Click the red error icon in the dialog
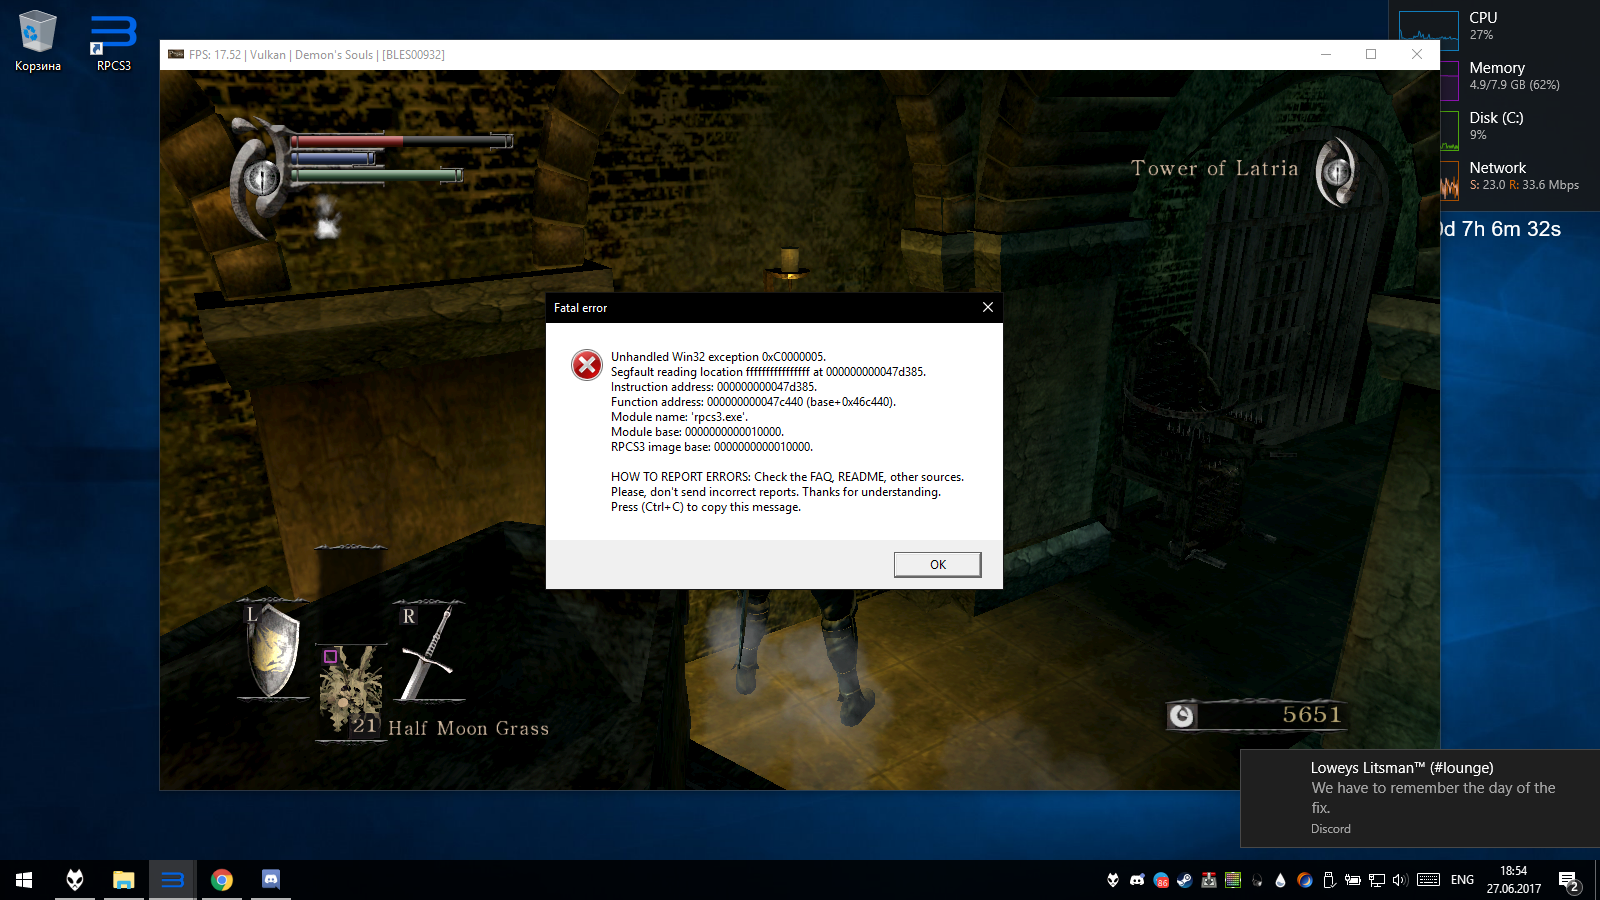The height and width of the screenshot is (900, 1600). 587,365
